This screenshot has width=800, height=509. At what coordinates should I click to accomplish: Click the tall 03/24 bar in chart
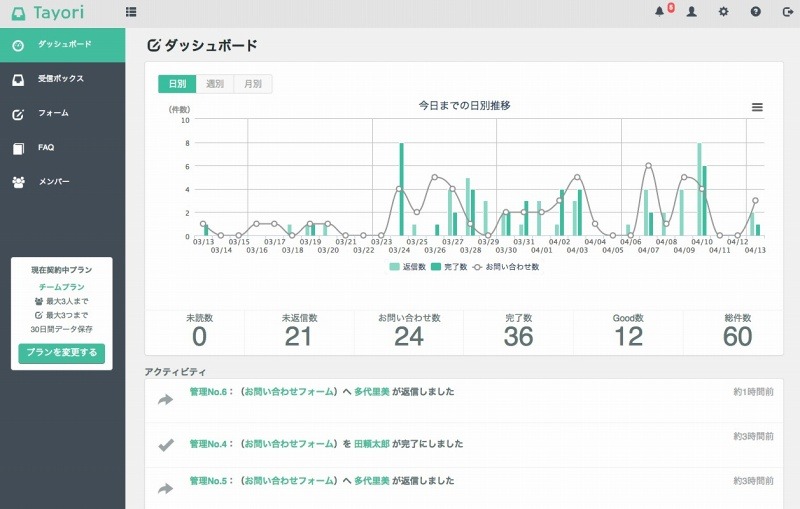tap(402, 189)
